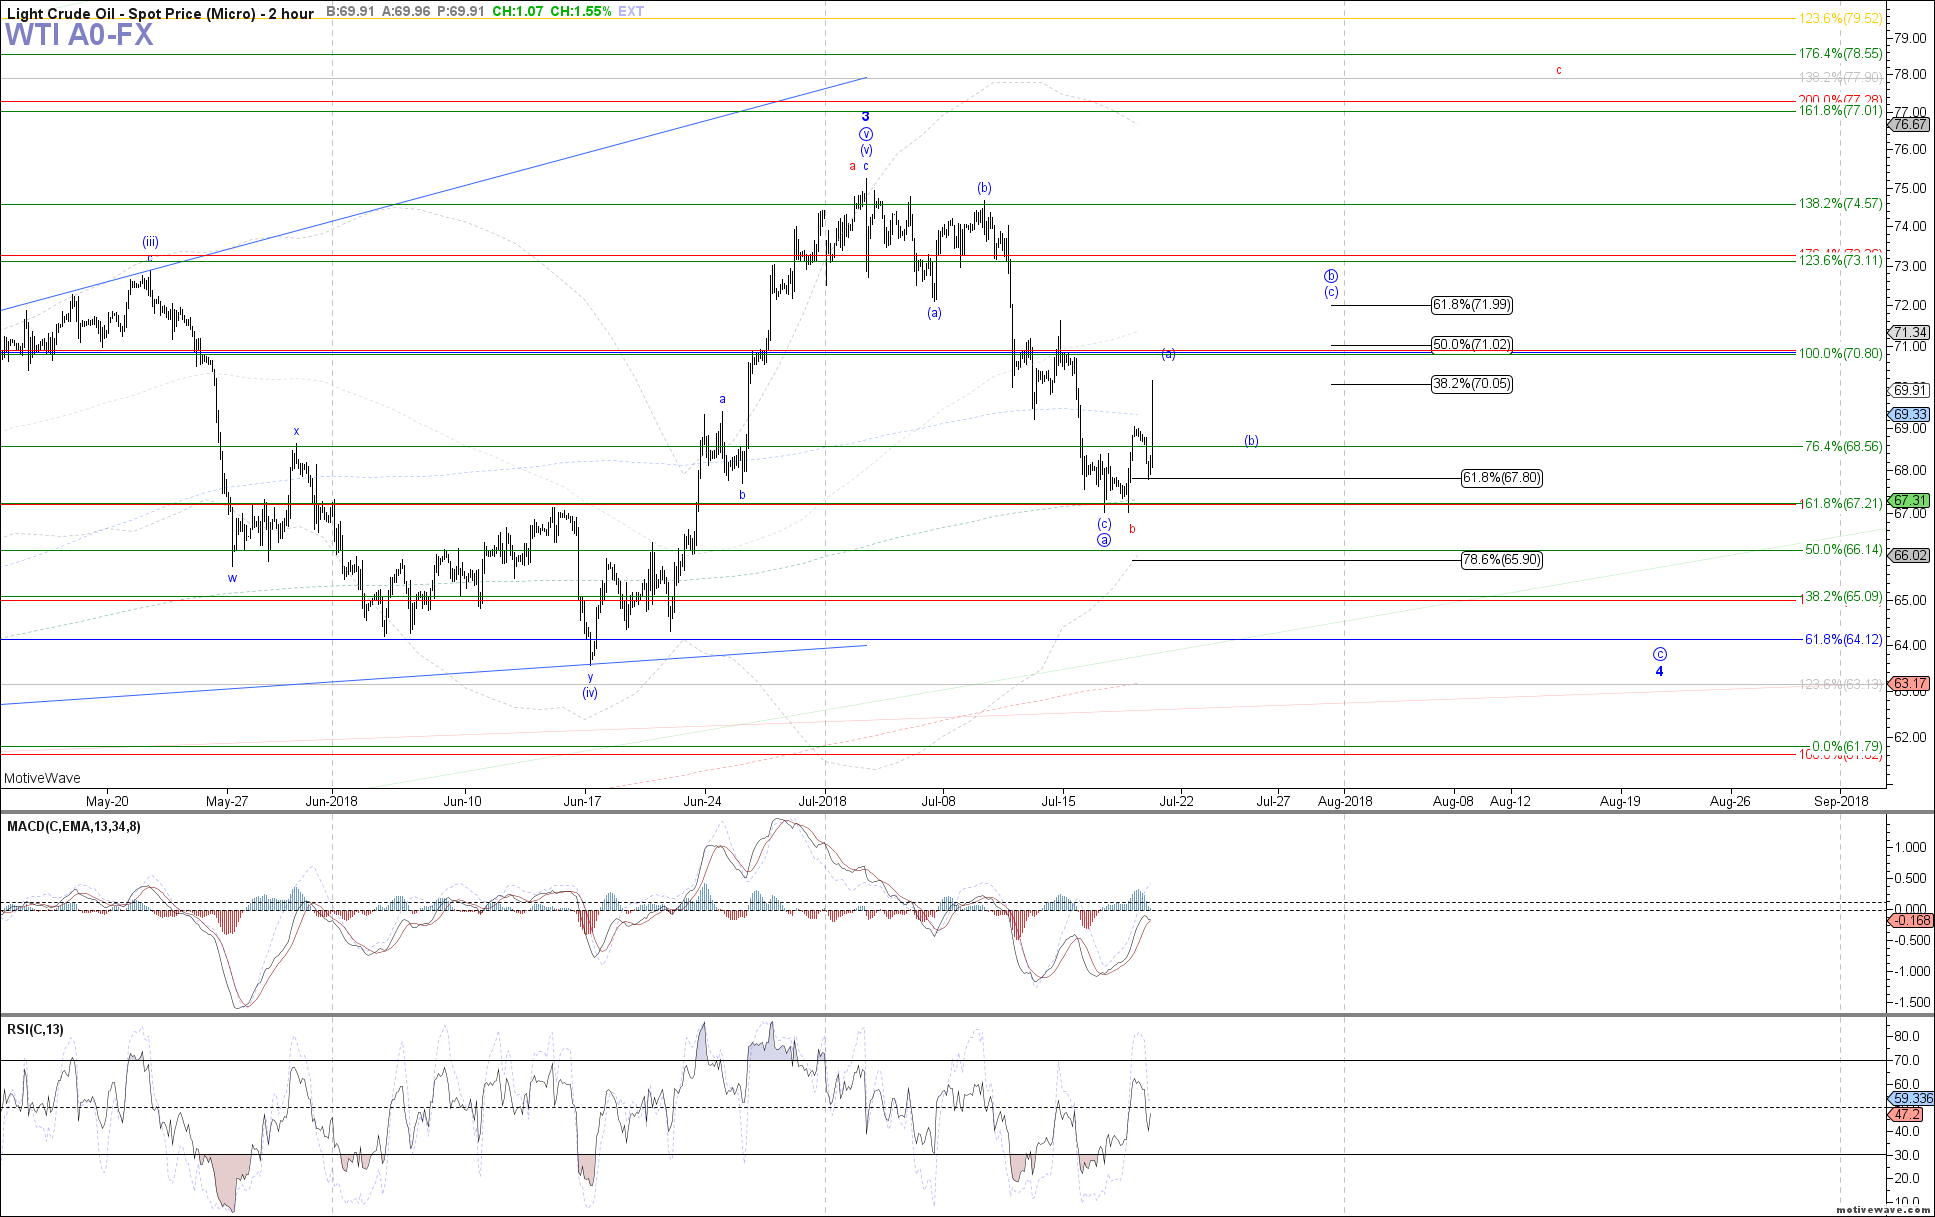Click the '0.0%(61.79)' base level label
Image resolution: width=1935 pixels, height=1217 pixels.
coord(1847,746)
